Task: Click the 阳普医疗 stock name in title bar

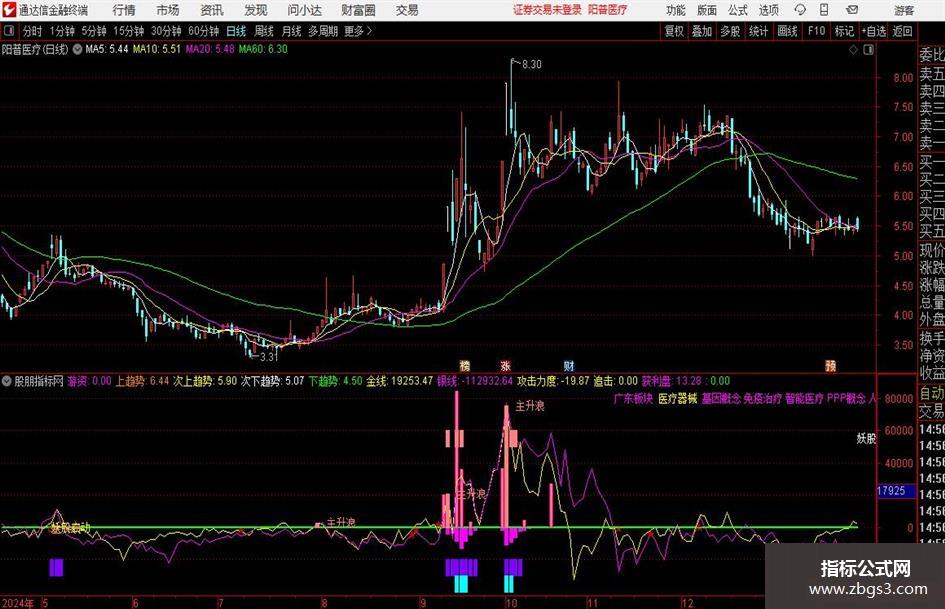Action: point(608,10)
